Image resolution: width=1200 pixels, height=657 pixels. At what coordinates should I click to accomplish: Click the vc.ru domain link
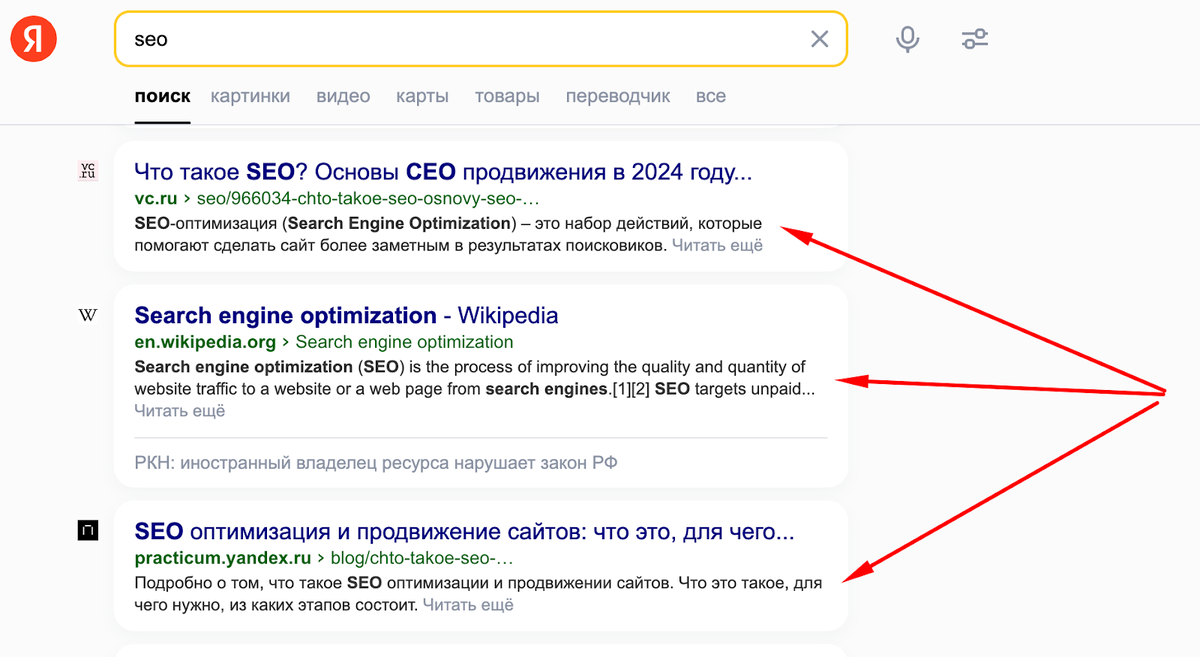pos(156,198)
